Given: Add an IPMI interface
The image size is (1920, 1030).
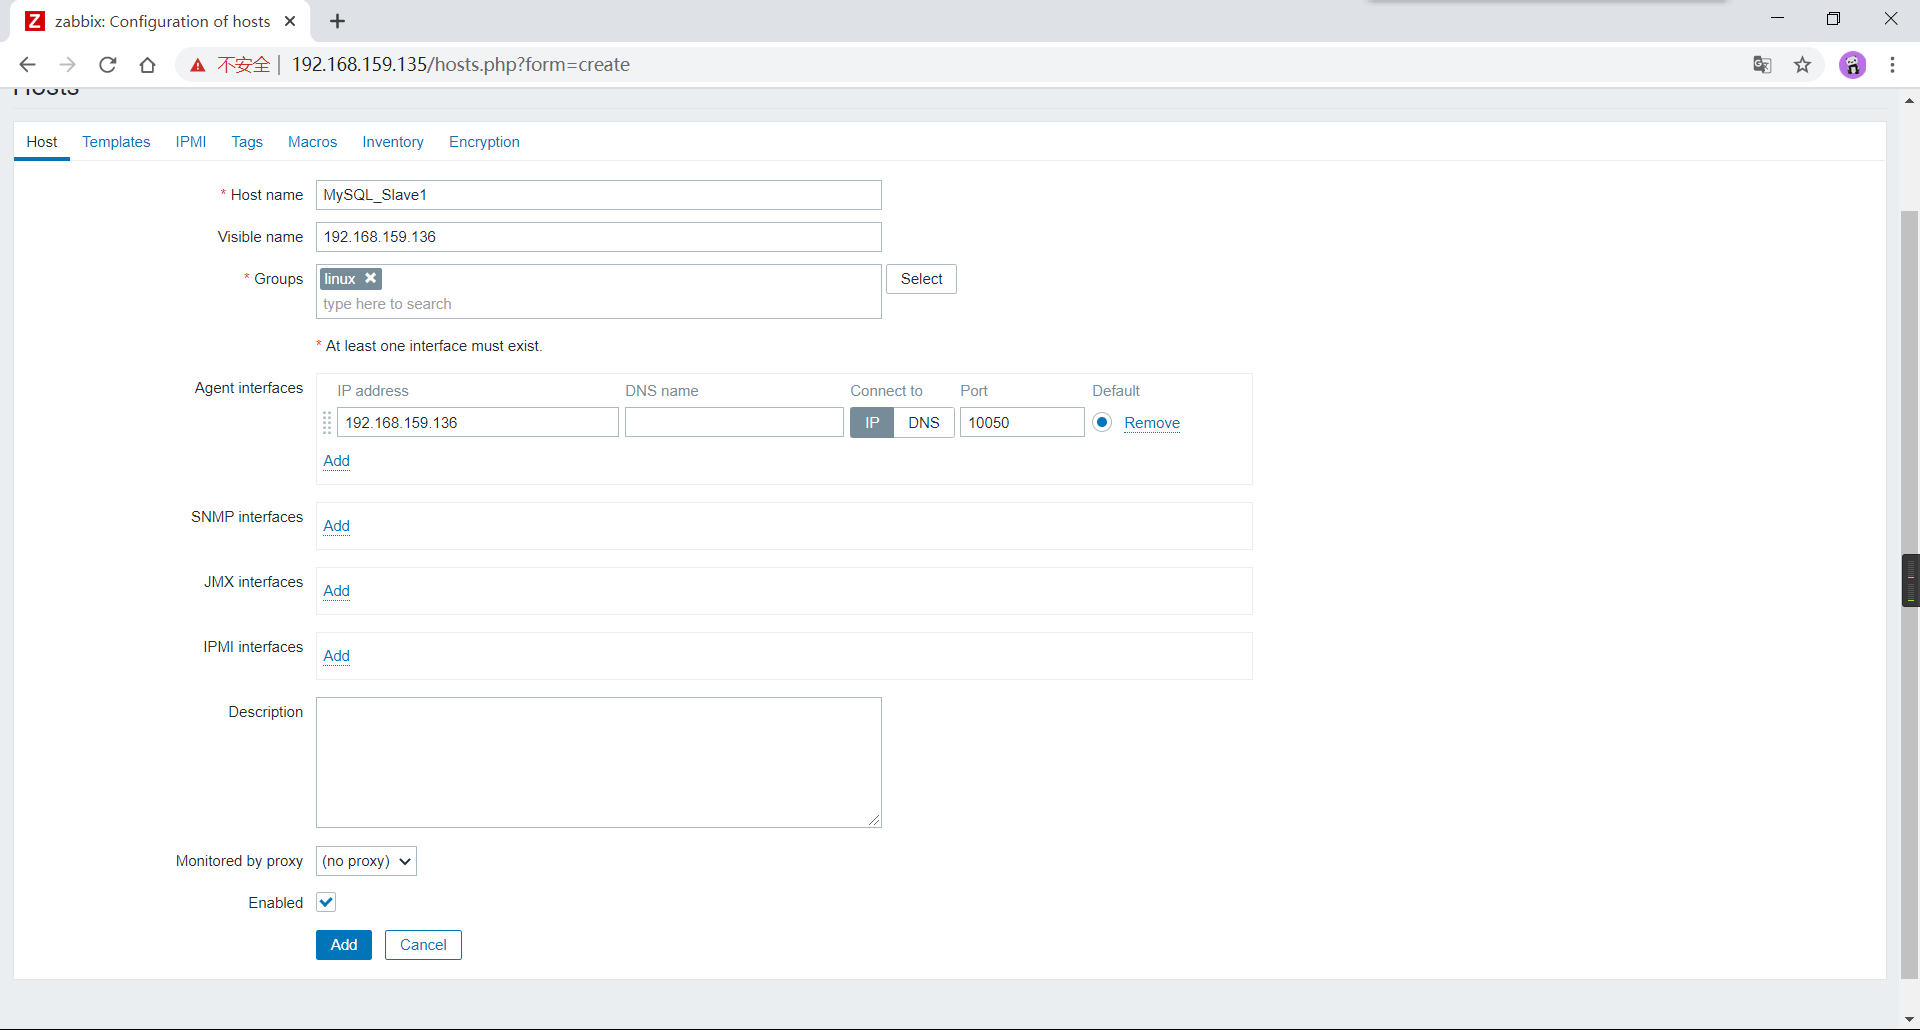Looking at the screenshot, I should (x=337, y=656).
